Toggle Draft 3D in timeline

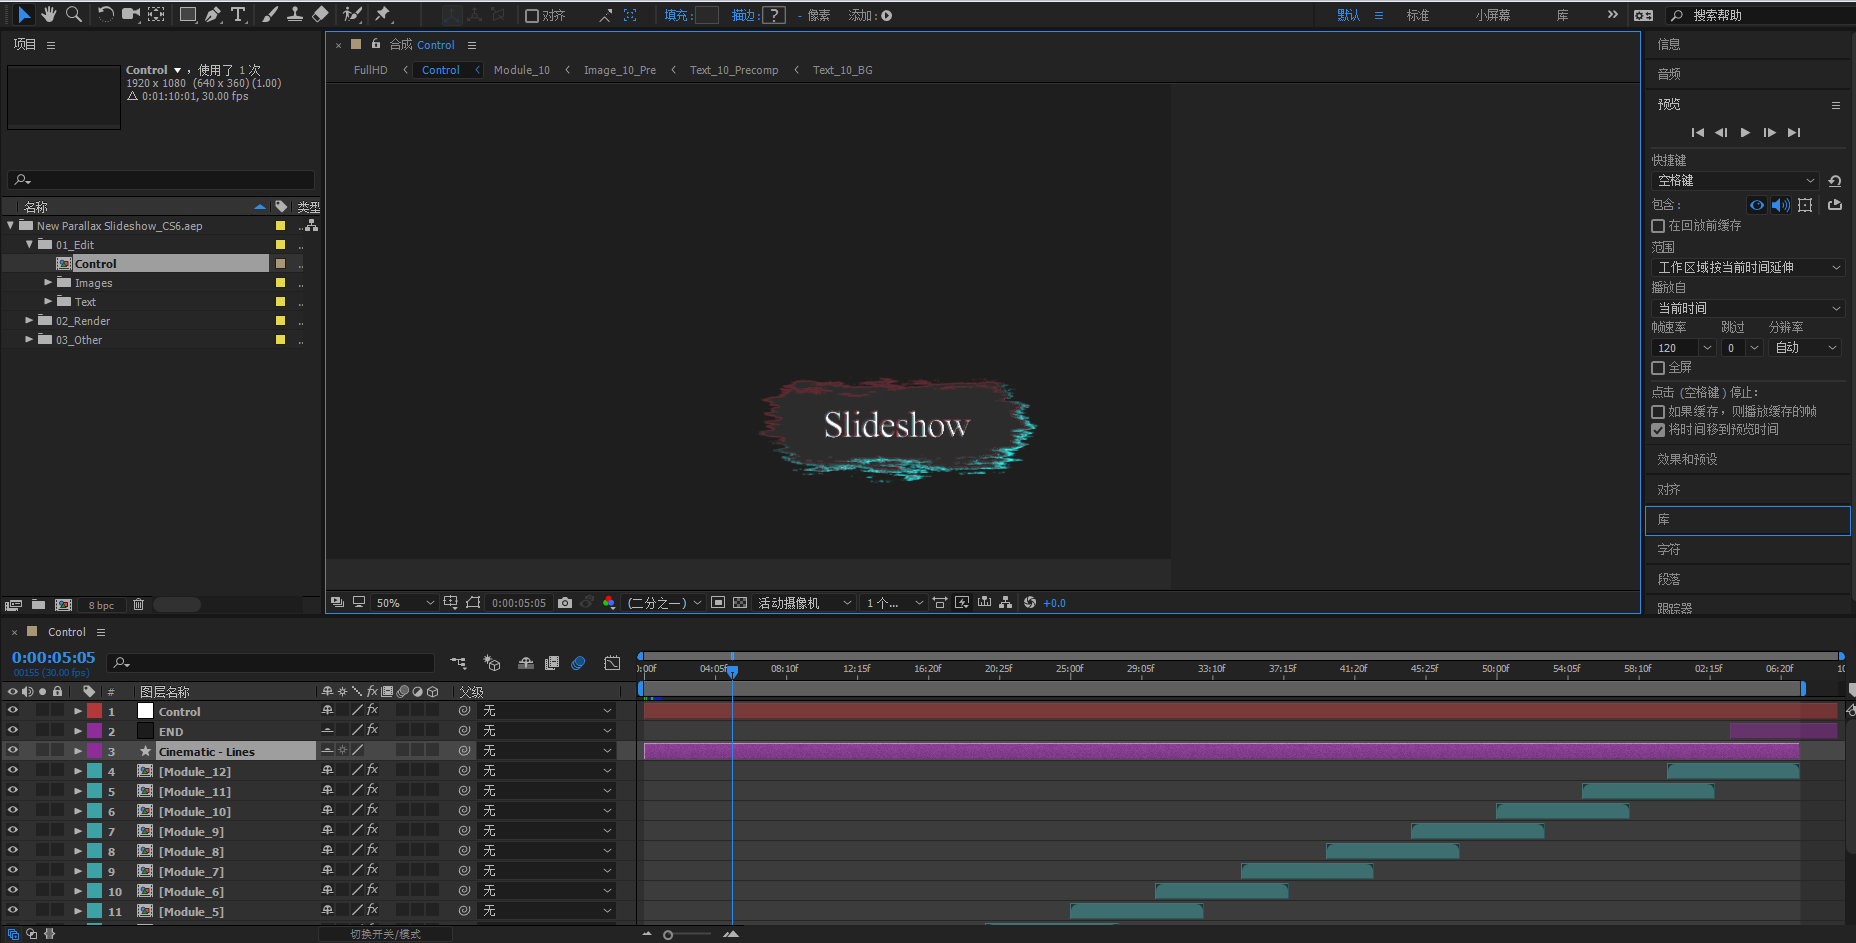pyautogui.click(x=492, y=663)
